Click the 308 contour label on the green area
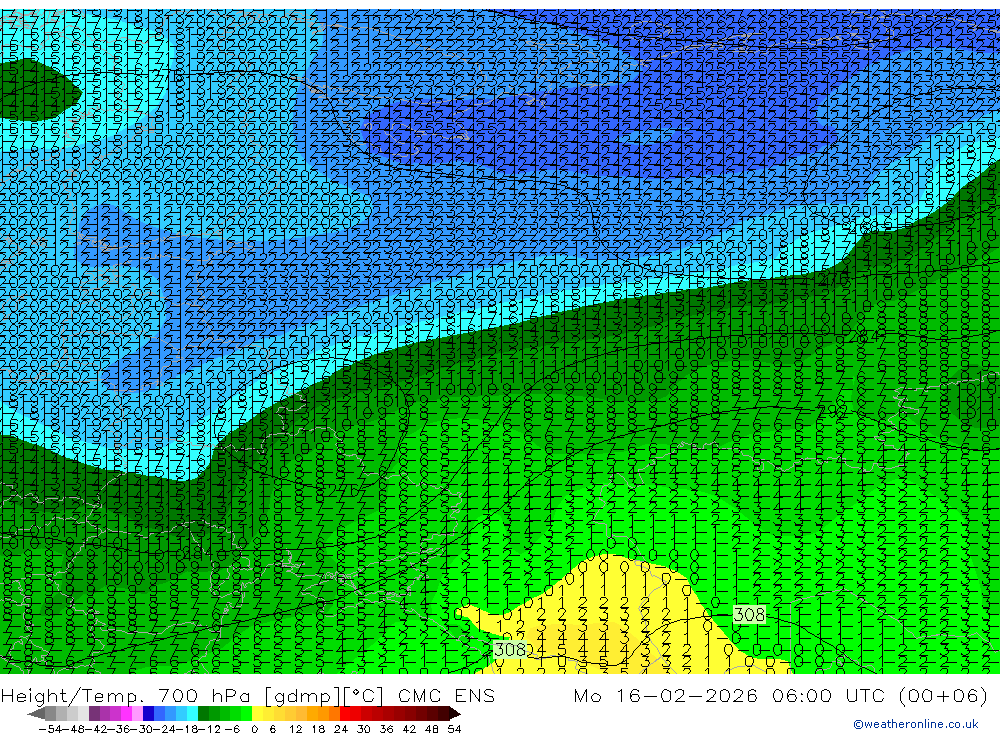Image resolution: width=1000 pixels, height=733 pixels. [749, 614]
